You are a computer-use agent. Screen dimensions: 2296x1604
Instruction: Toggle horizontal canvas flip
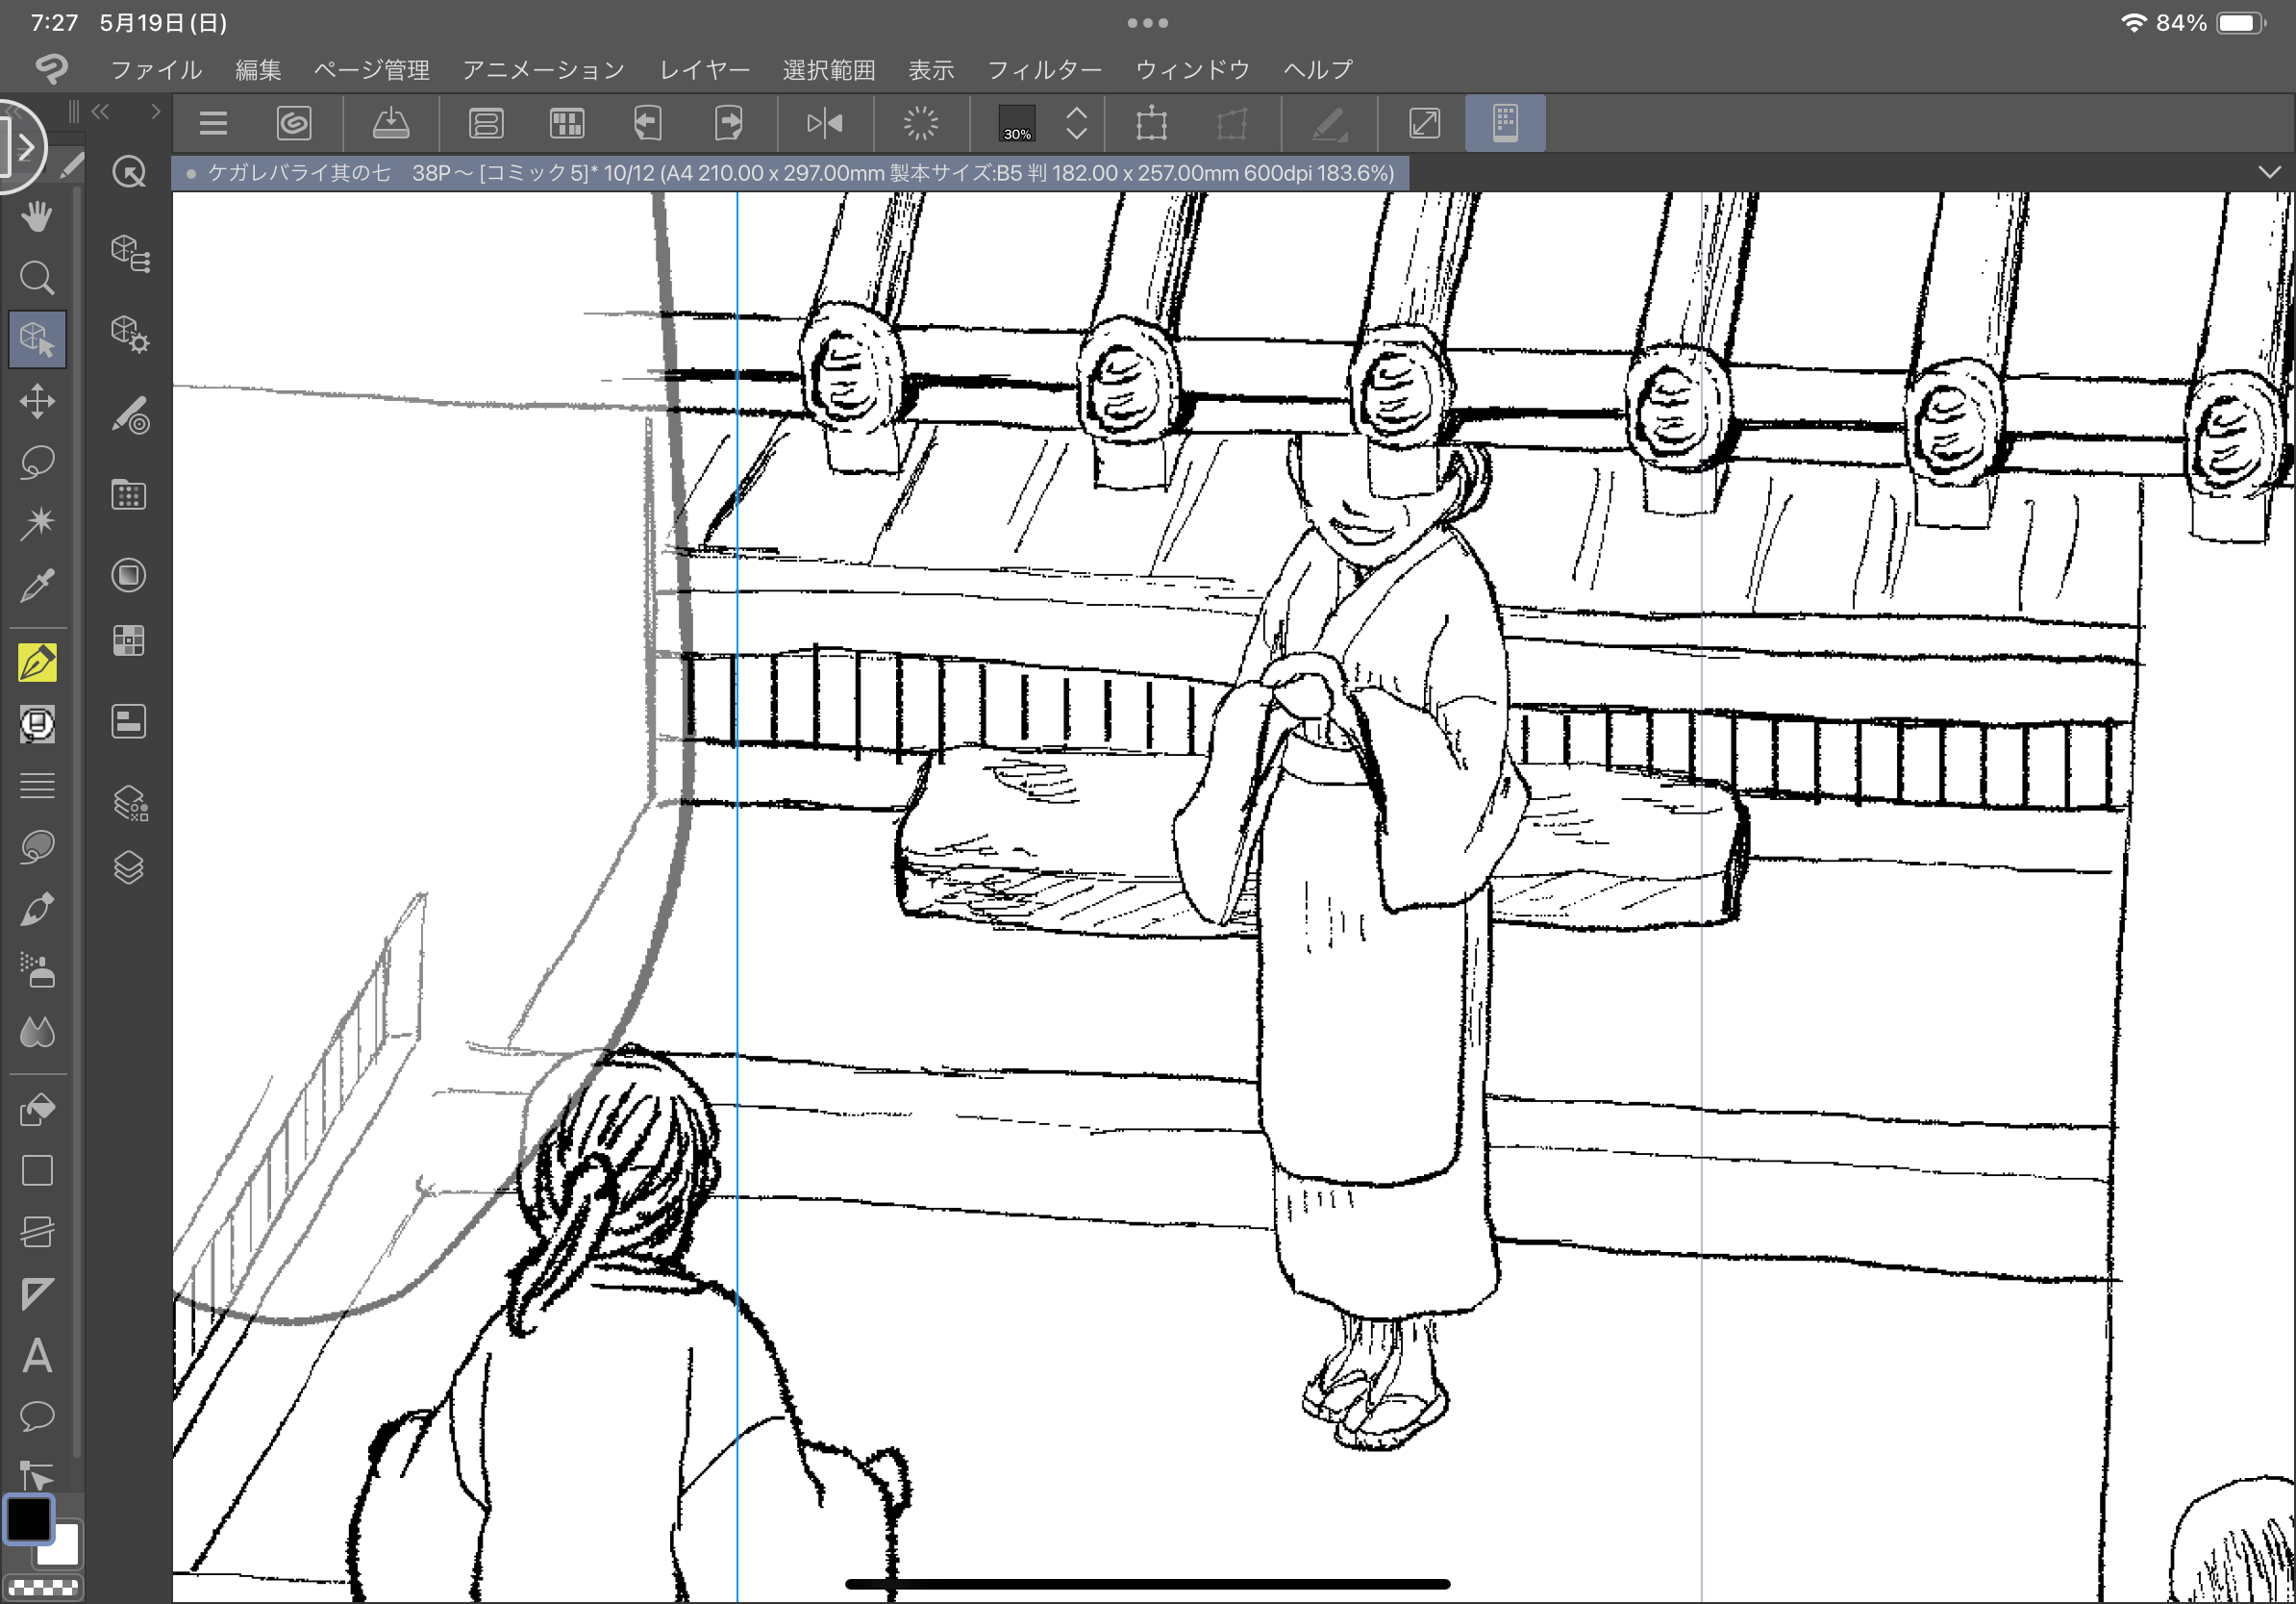824,123
